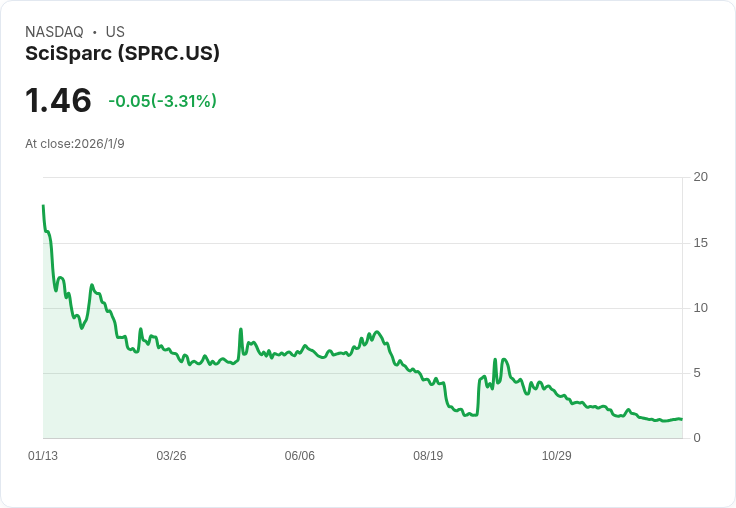The height and width of the screenshot is (508, 736).
Task: Click the -0.05(-3.31%) price change
Action: [162, 101]
